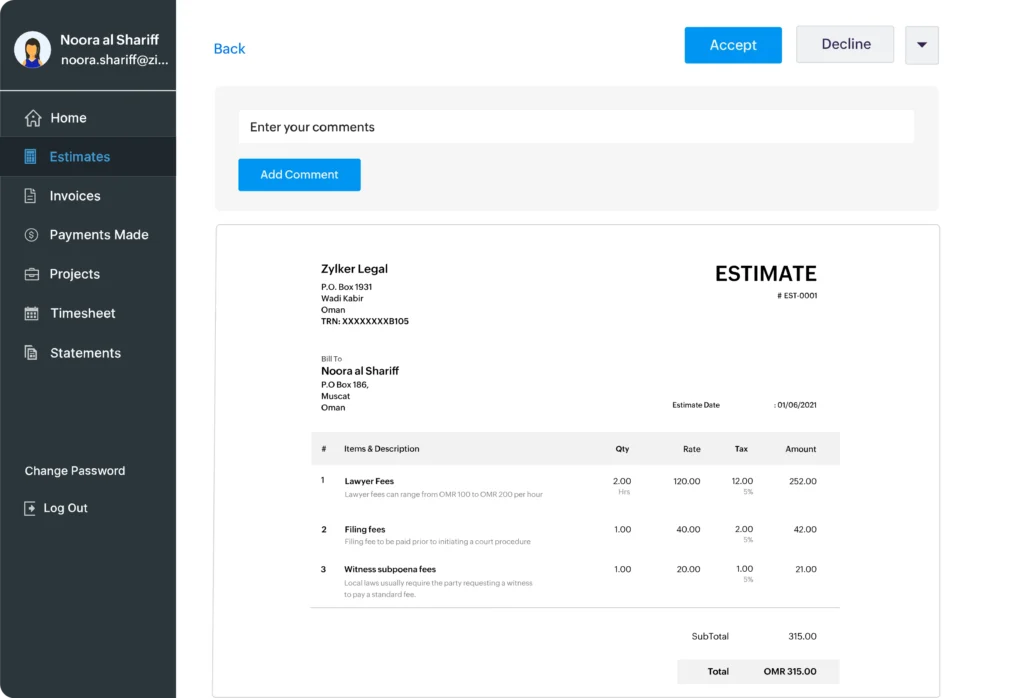Viewport: 1024px width, 698px height.
Task: Click the Noora al Shariff sidebar name
Action: (x=110, y=40)
